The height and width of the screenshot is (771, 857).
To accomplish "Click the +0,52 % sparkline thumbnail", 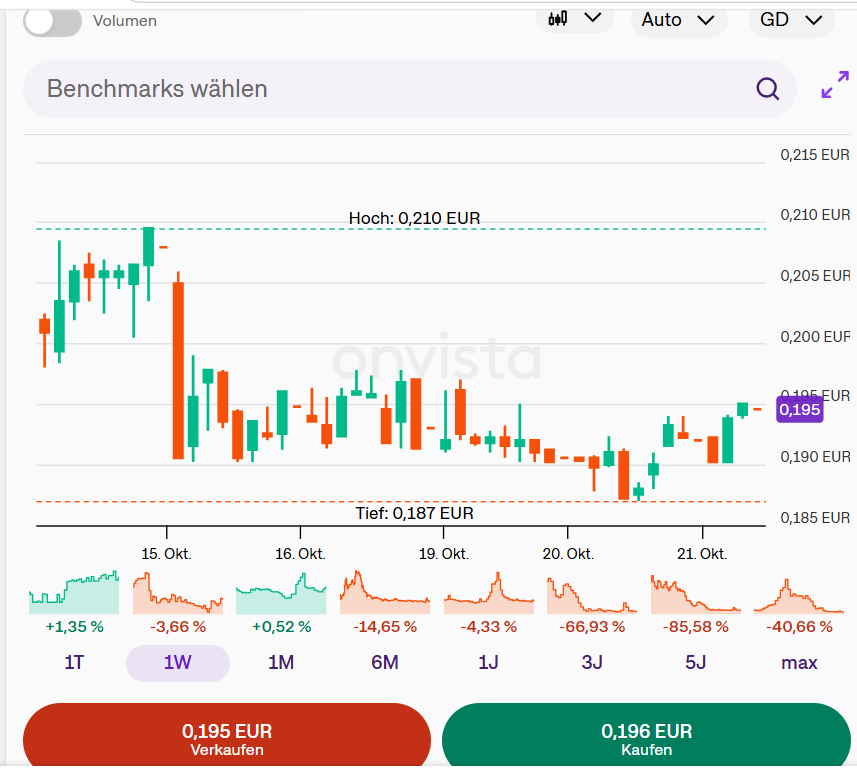I will coord(281,592).
